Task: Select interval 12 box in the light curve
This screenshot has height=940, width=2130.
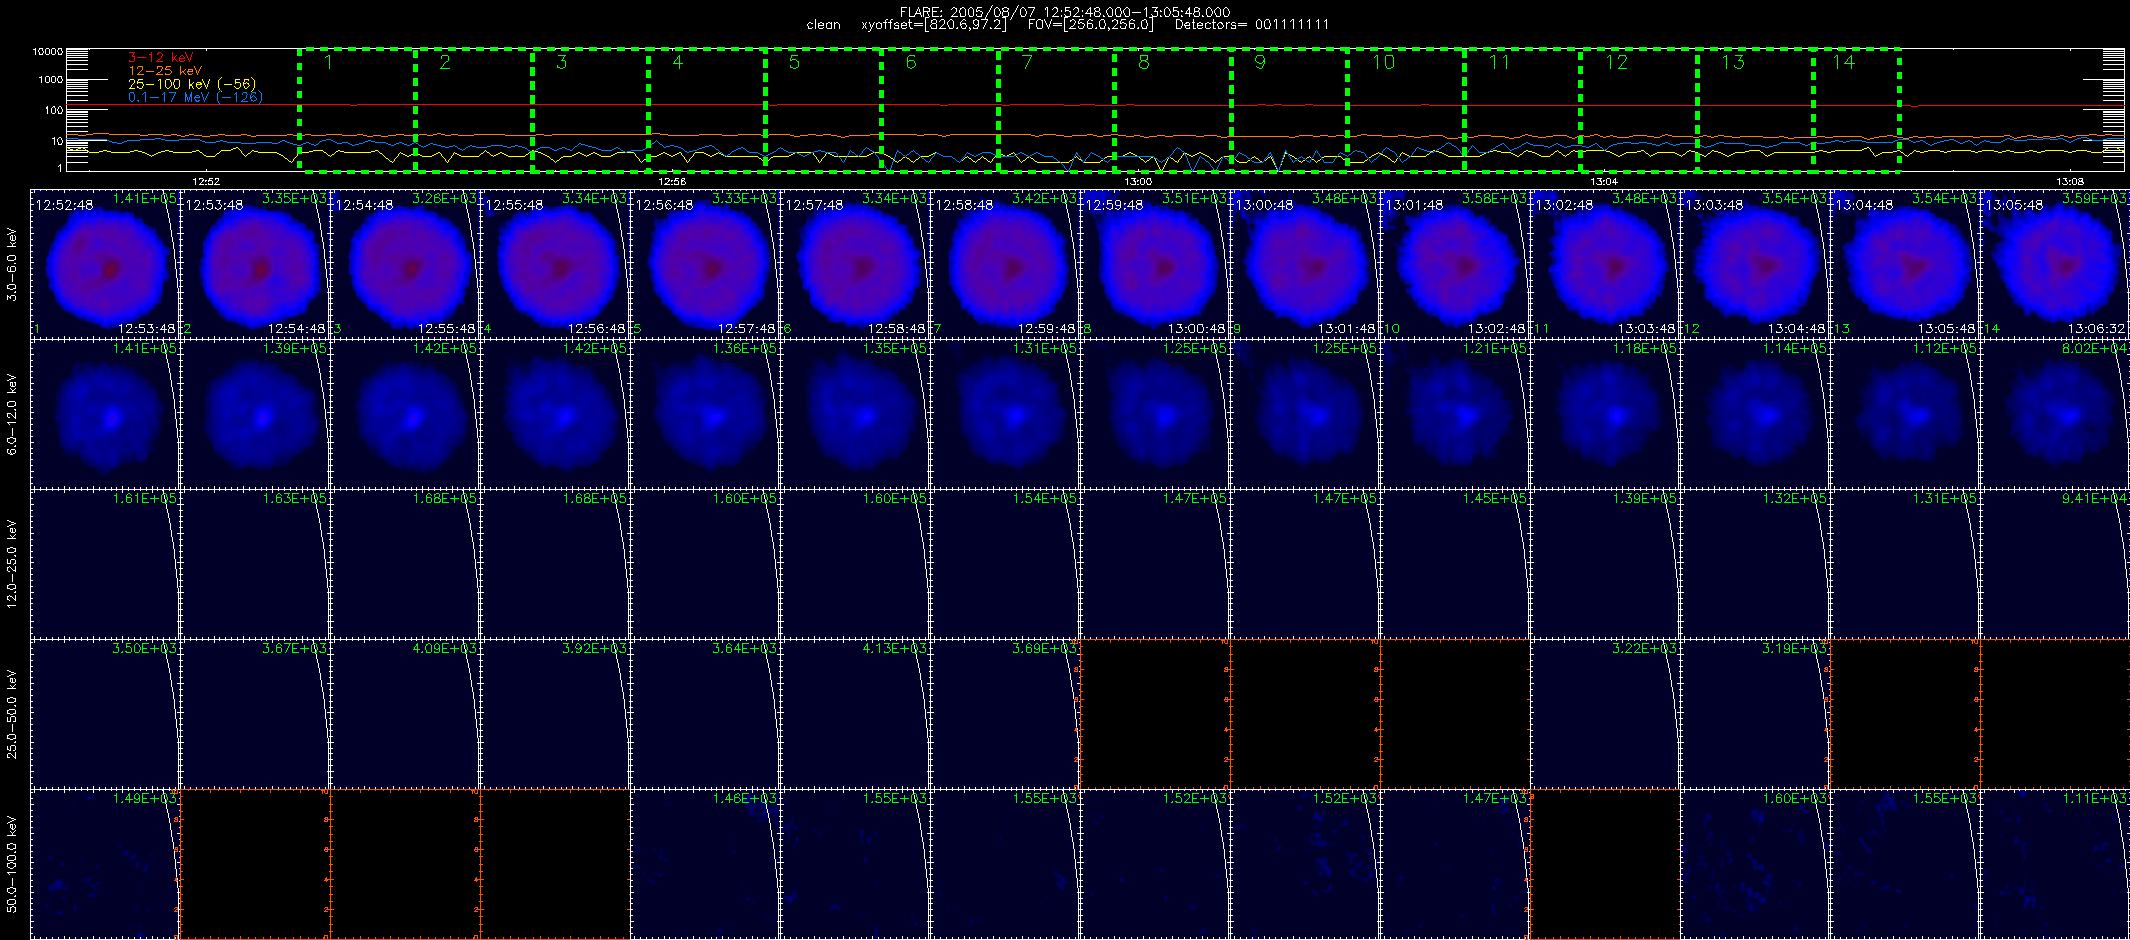Action: (x=1639, y=110)
